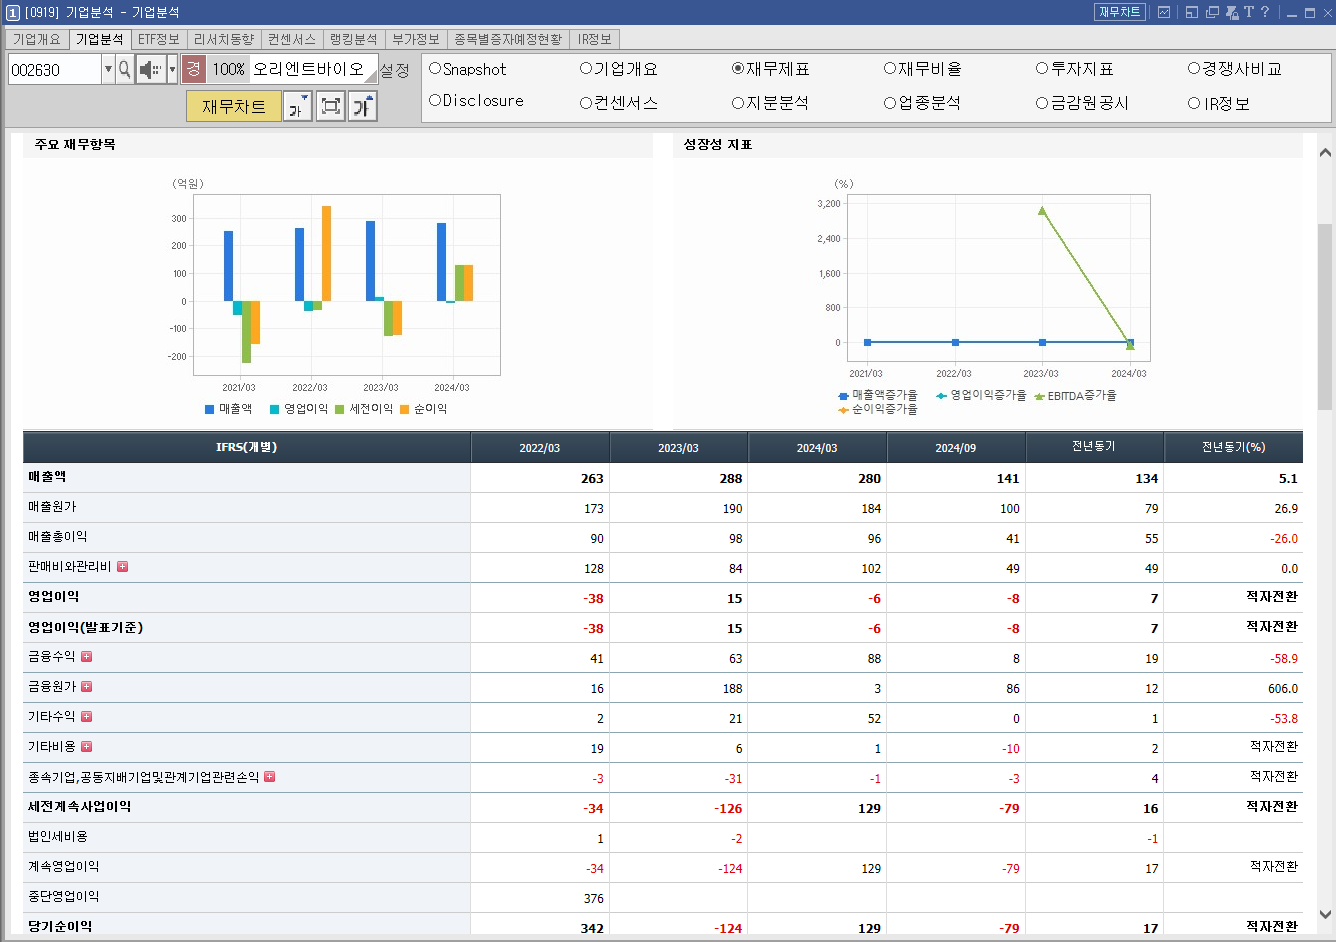The height and width of the screenshot is (942, 1336).
Task: Select the 금감원공시 radio button
Action: (x=1042, y=103)
